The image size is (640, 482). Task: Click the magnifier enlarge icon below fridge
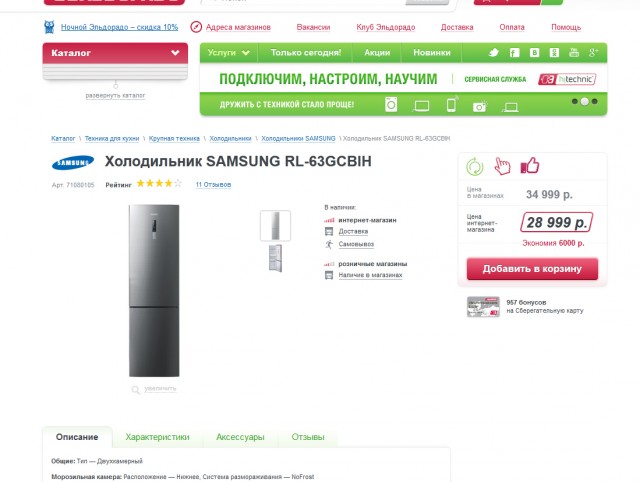click(x=137, y=388)
